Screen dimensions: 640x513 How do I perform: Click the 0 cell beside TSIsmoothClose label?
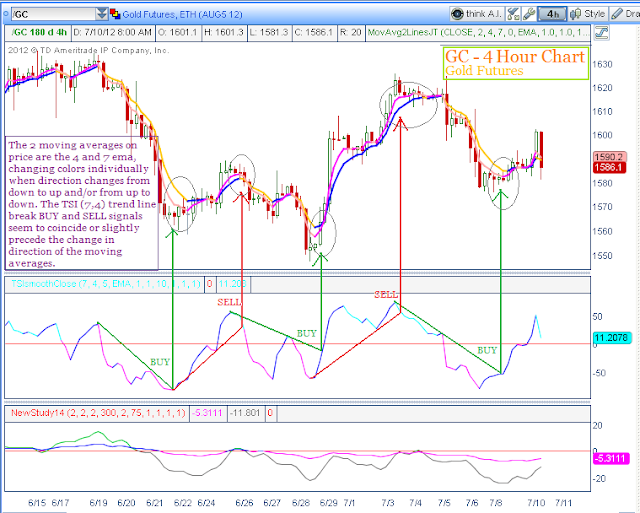(x=210, y=284)
